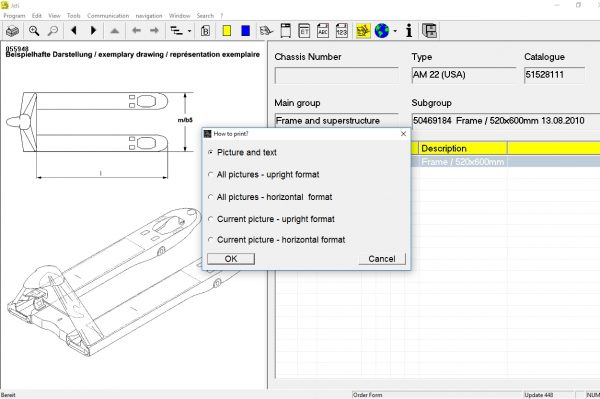The width and height of the screenshot is (600, 399).
Task: Click the ET notepad icon
Action: point(304,31)
